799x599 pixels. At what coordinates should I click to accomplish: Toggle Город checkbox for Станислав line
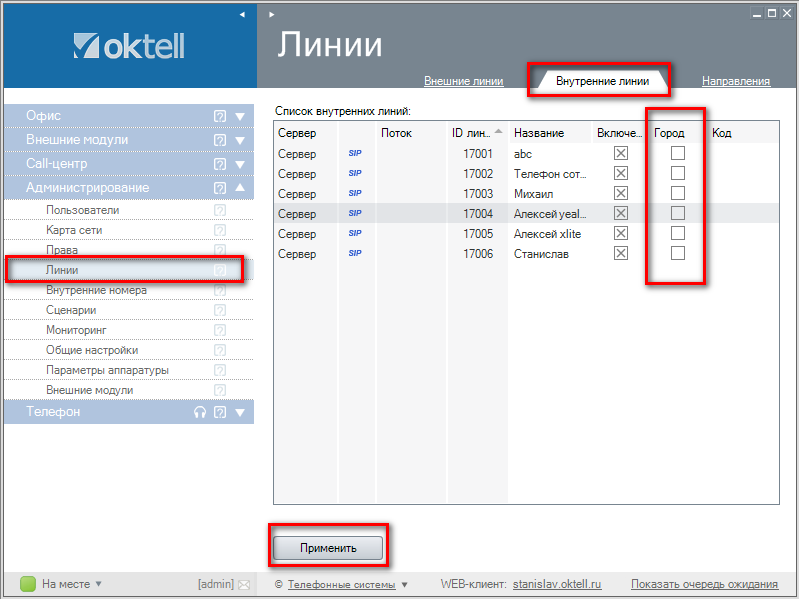coord(678,253)
